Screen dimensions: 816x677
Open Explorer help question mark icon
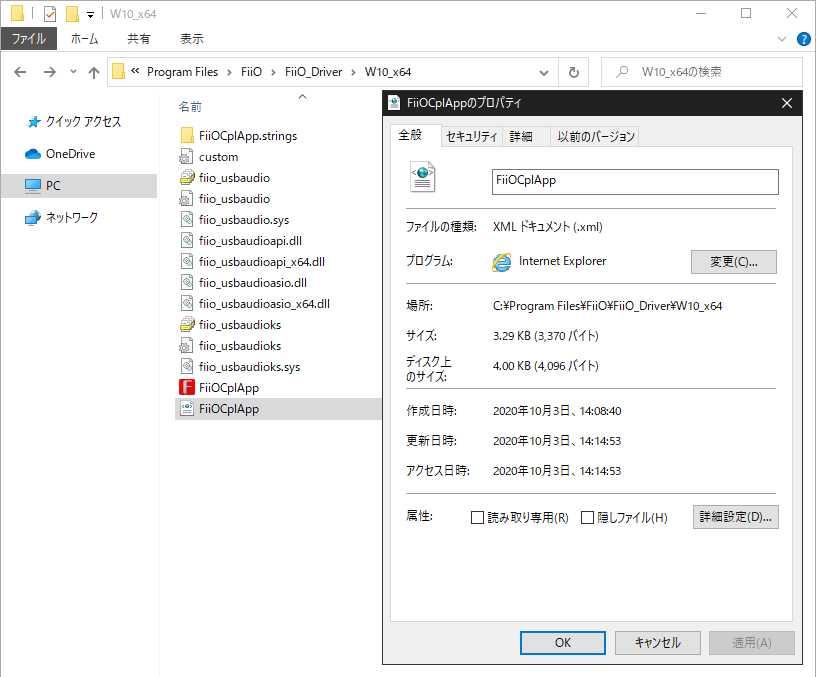[x=804, y=39]
